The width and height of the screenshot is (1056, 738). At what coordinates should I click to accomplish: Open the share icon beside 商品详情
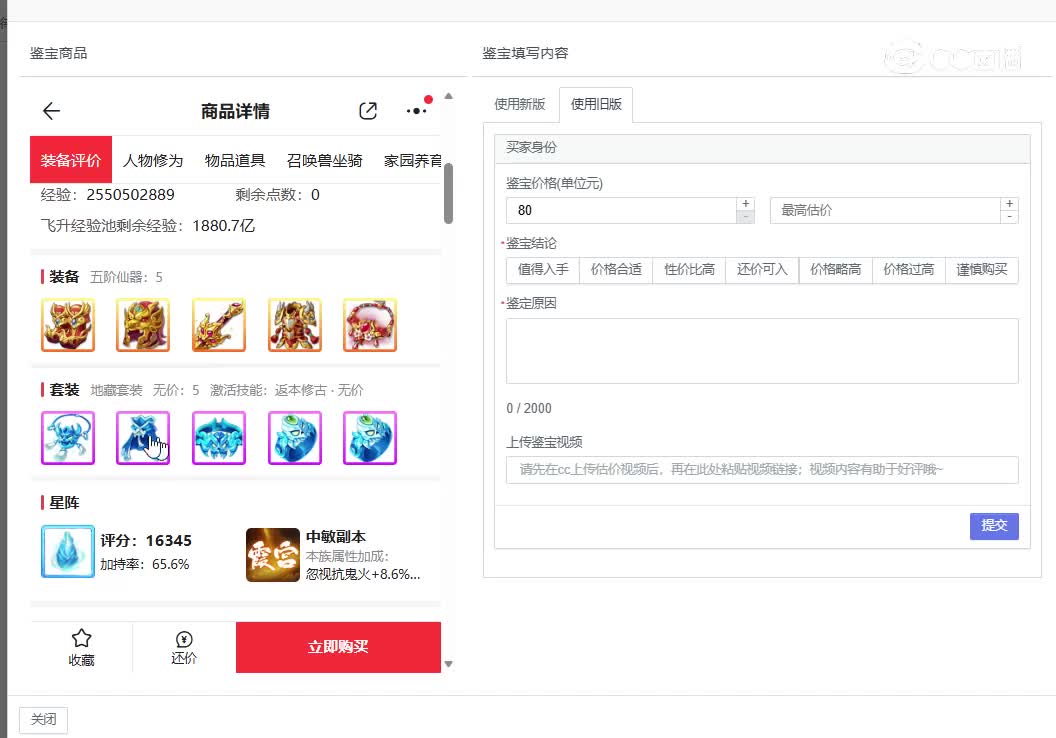pos(368,111)
